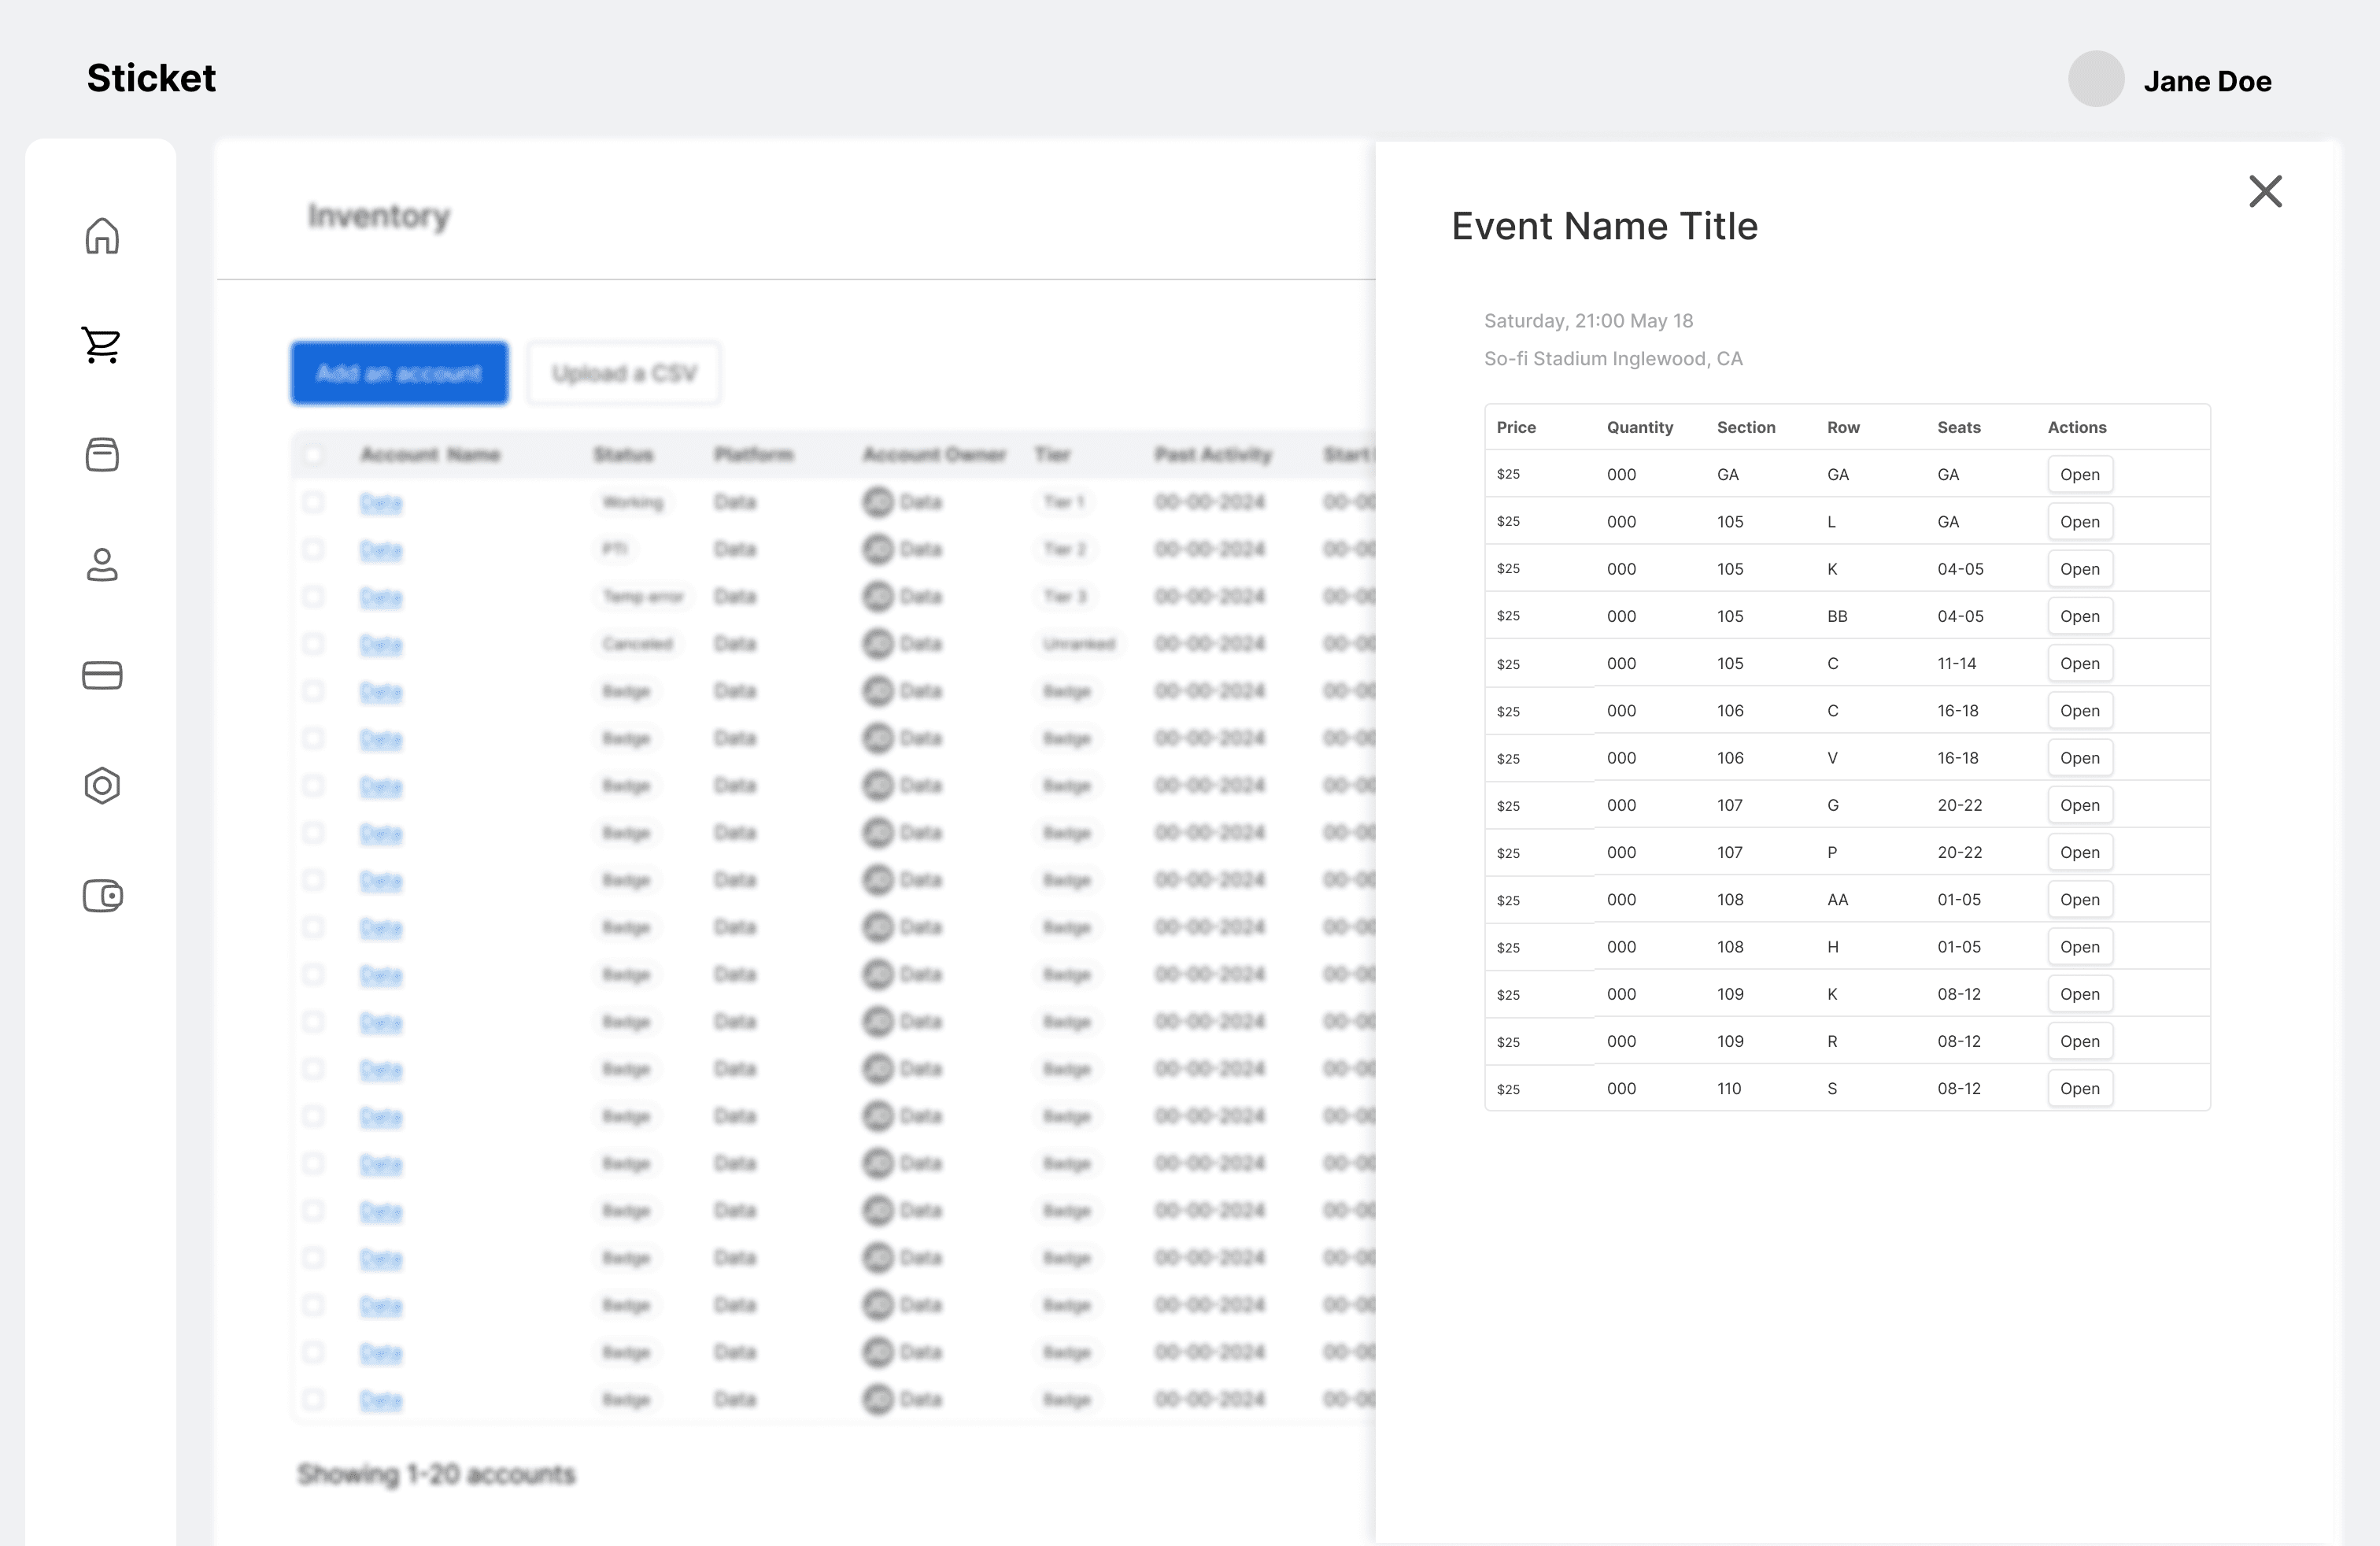Screen dimensions: 2380x1546
Task: Click Jane Doe's avatar circle
Action: (2096, 79)
